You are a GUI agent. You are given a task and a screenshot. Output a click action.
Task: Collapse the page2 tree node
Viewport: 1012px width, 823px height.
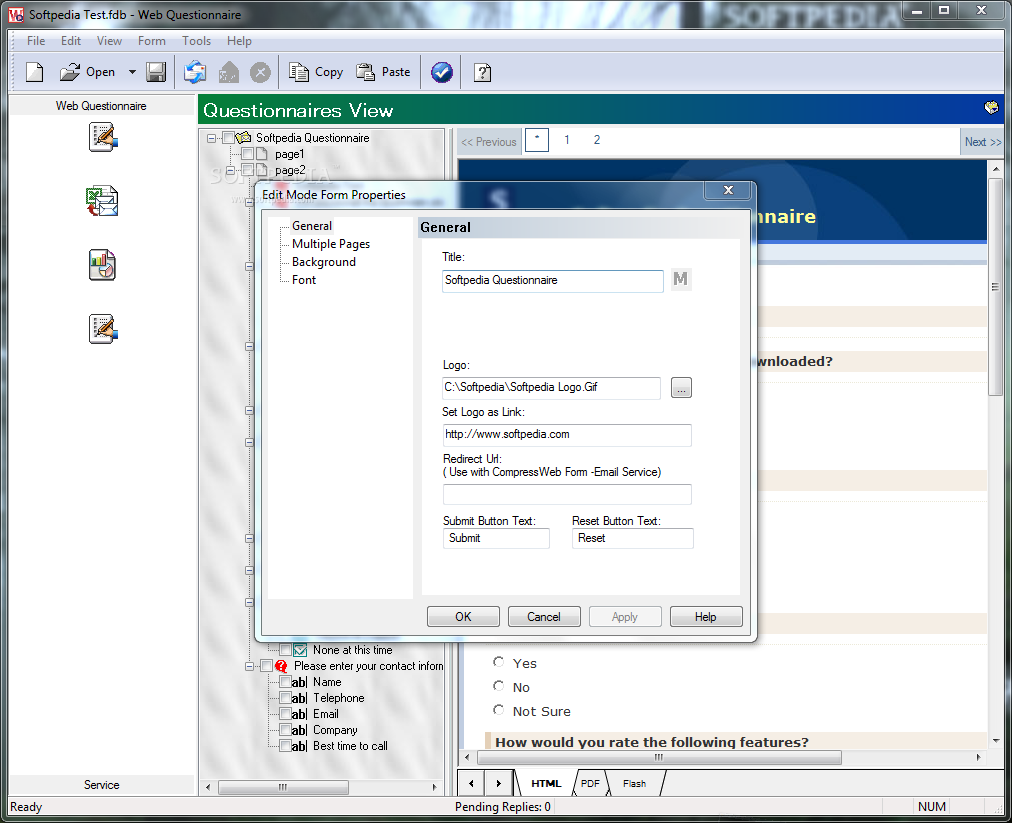point(230,170)
